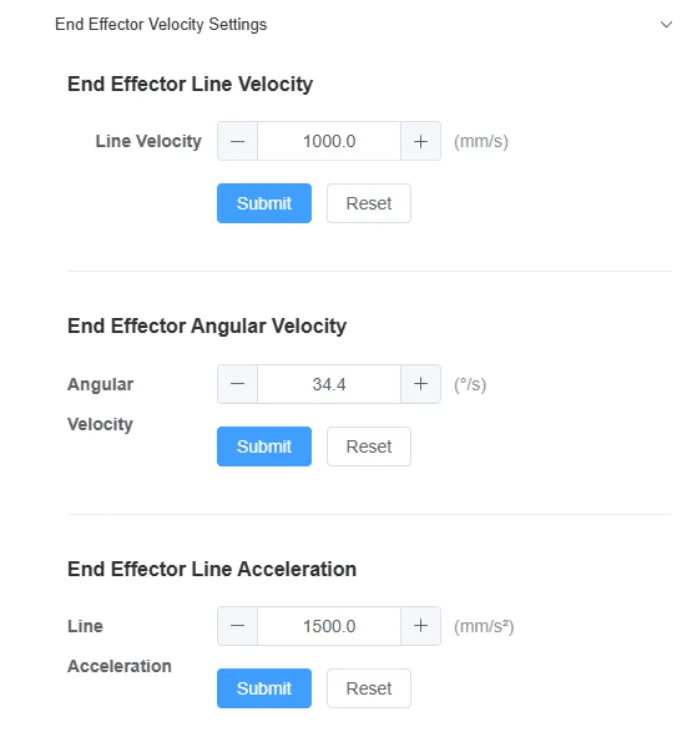Decrease the Line Acceleration with minus
The width and height of the screenshot is (692, 742).
237,626
